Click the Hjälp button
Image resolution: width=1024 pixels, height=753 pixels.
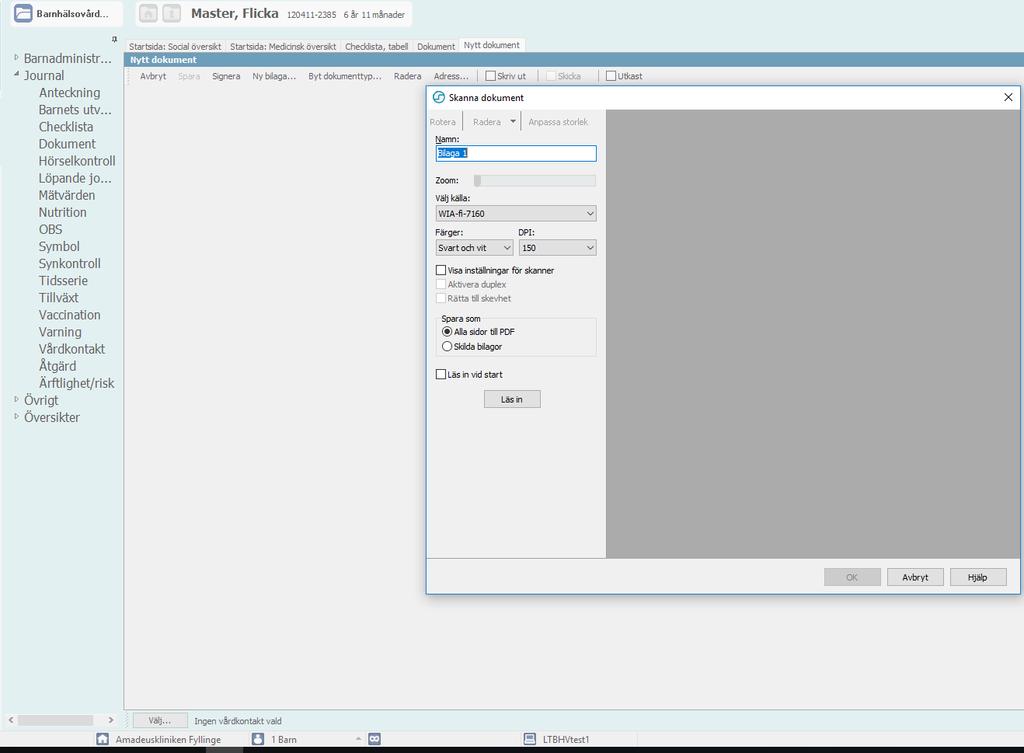(x=978, y=577)
